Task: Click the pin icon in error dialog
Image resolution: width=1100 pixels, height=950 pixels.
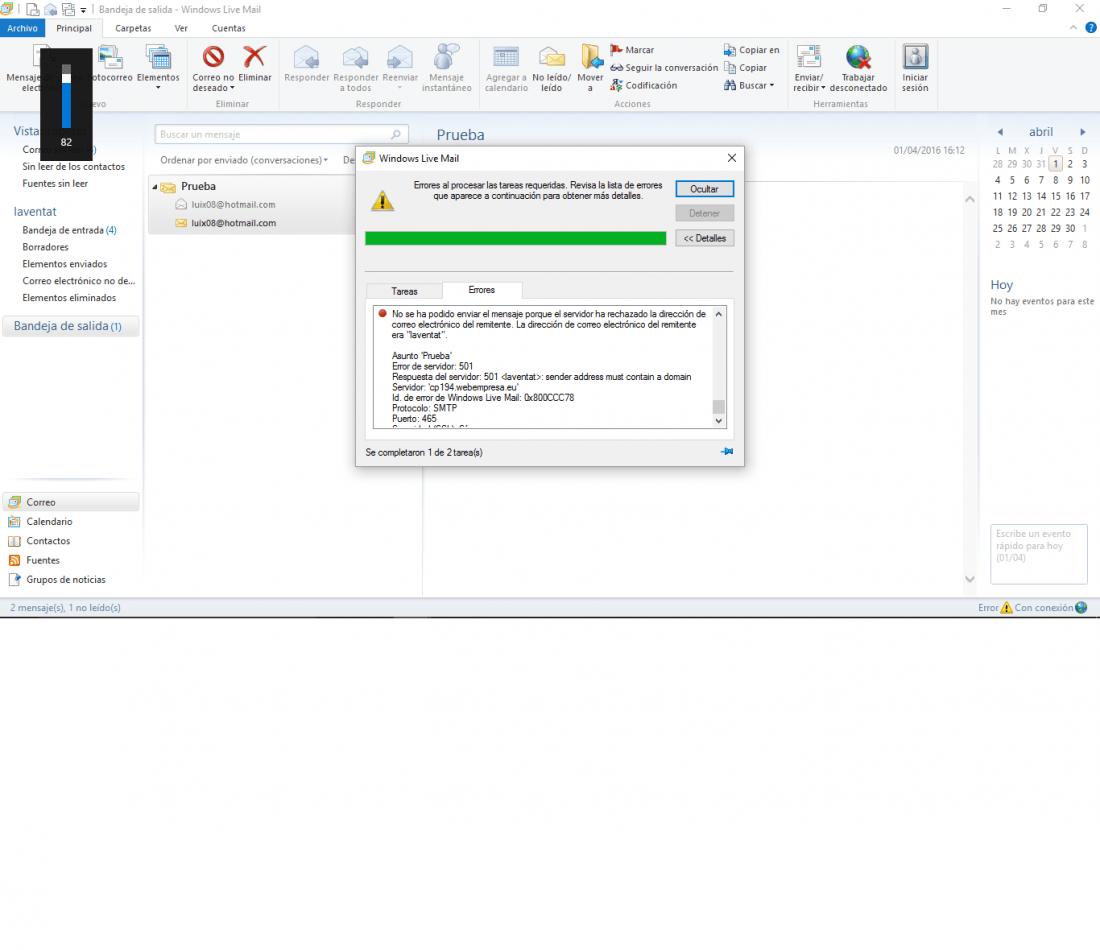Action: [727, 451]
